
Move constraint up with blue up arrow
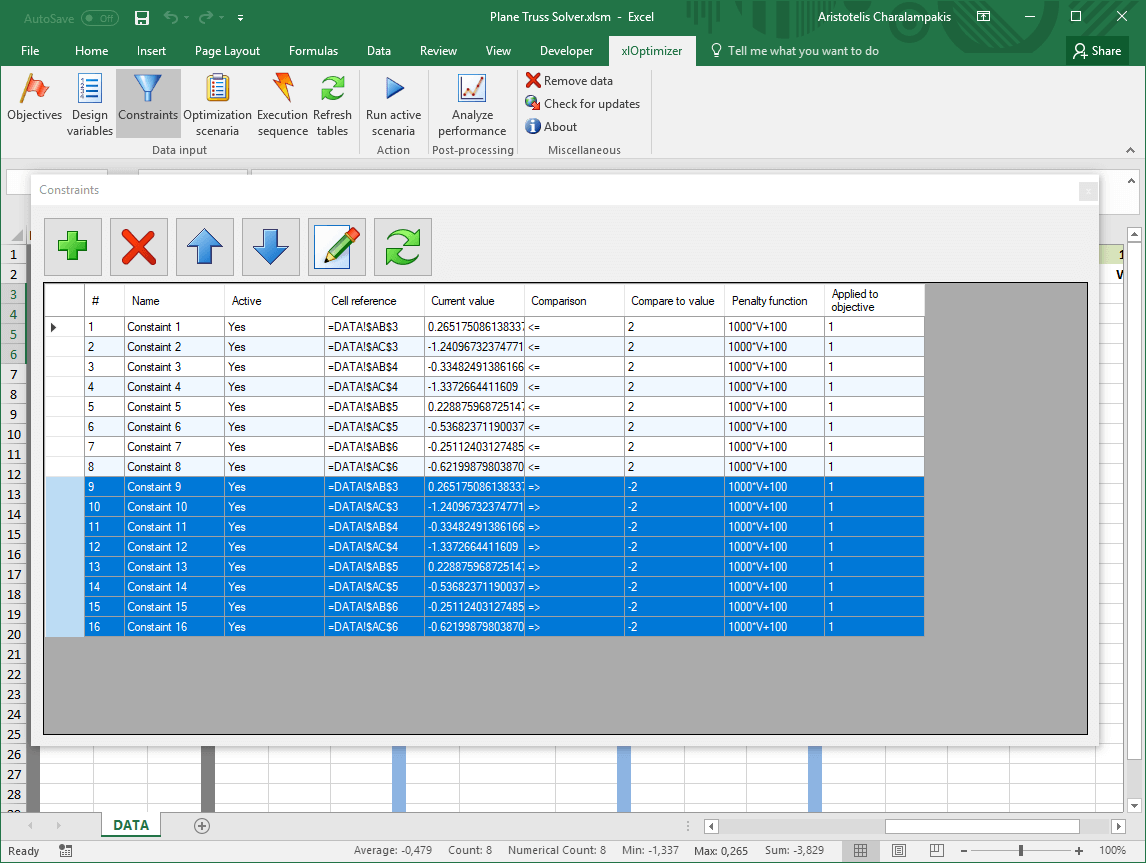coord(204,247)
